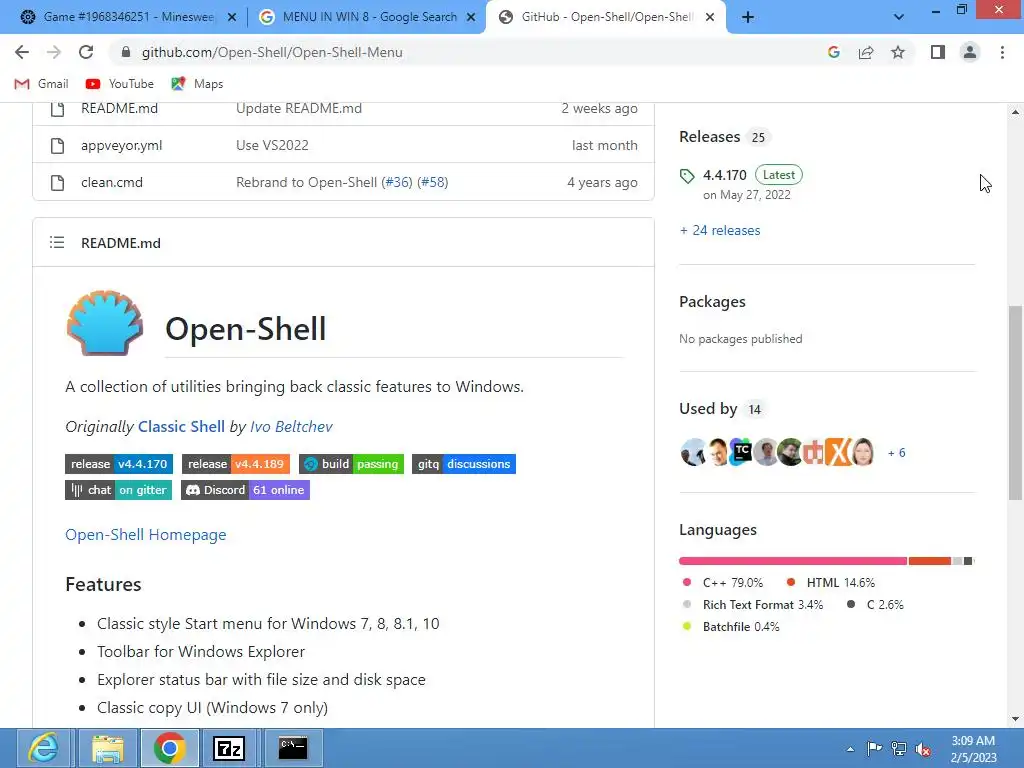Viewport: 1024px width, 768px height.
Task: Open the Maps bookmark
Action: point(197,84)
